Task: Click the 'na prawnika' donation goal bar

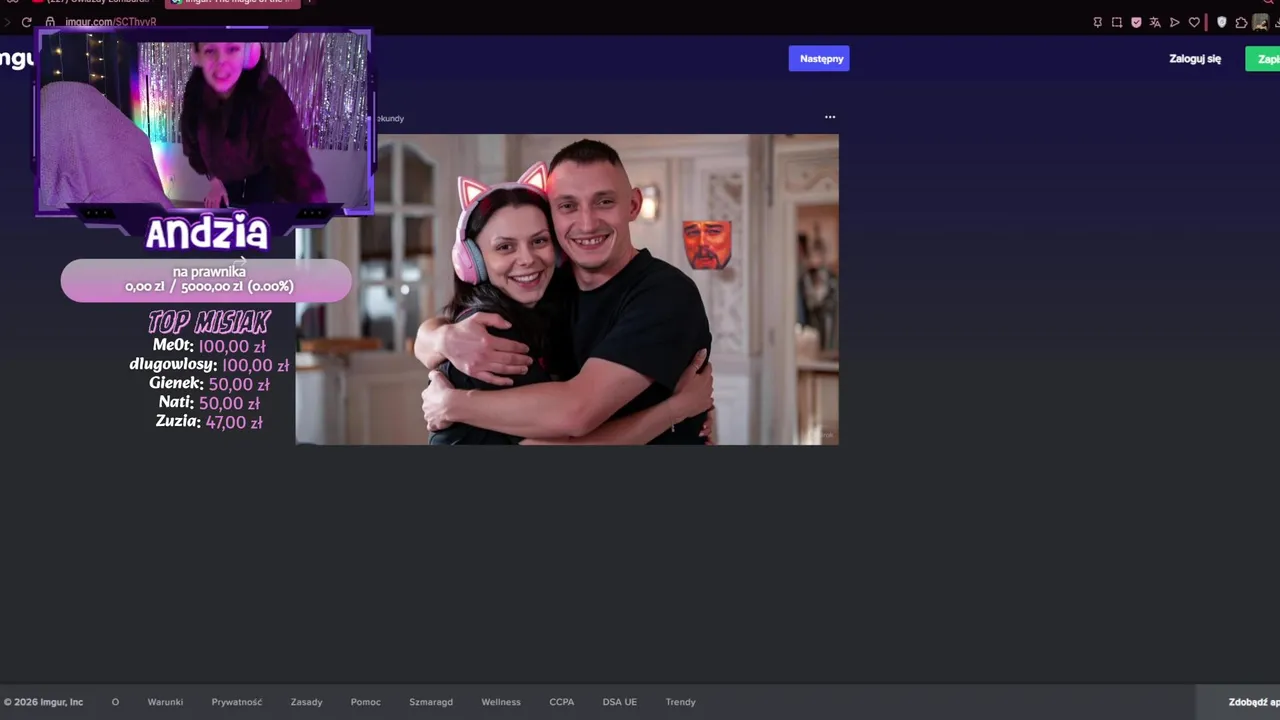Action: tap(206, 280)
